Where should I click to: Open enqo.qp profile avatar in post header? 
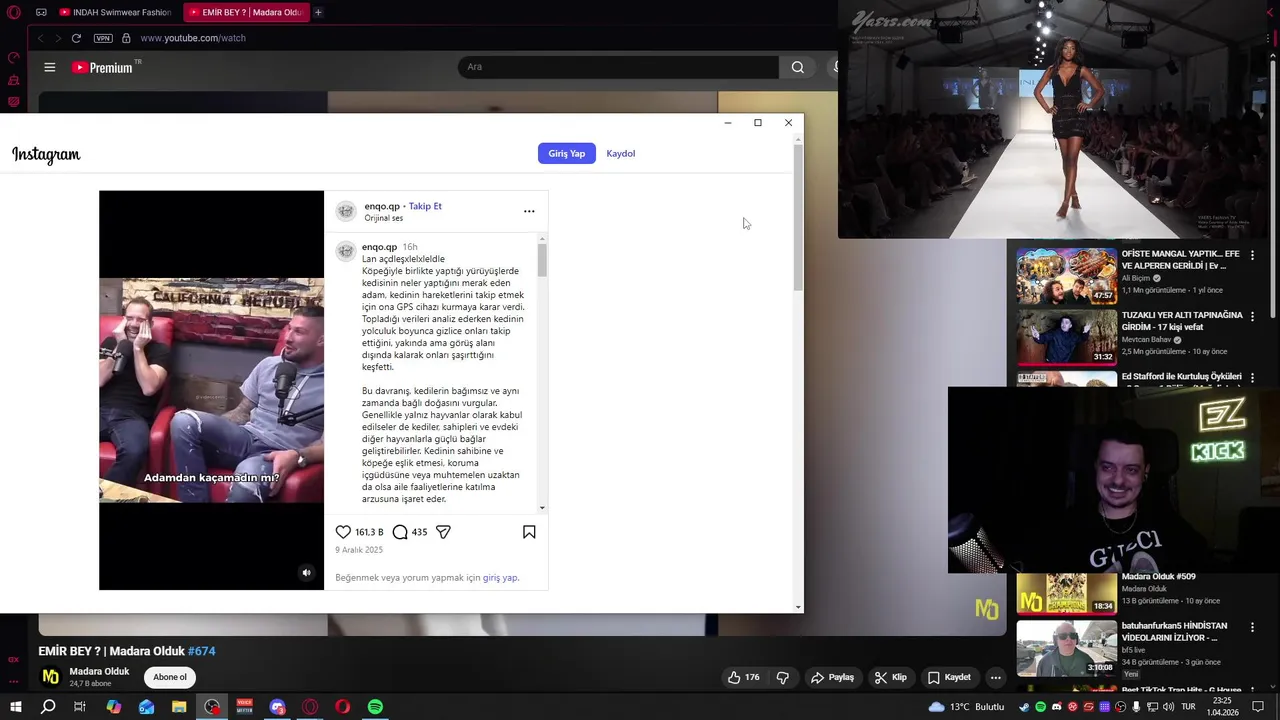(346, 211)
